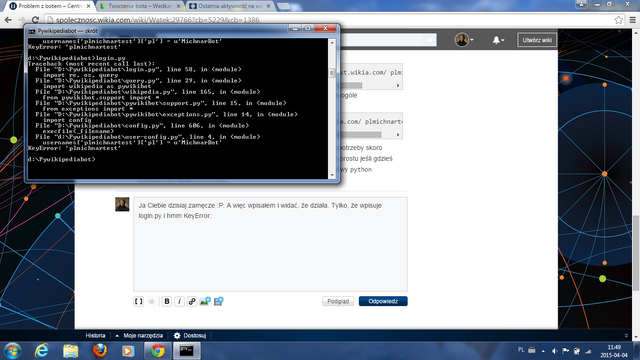
Task: Select command prompt in the taskbar
Action: click(187, 351)
